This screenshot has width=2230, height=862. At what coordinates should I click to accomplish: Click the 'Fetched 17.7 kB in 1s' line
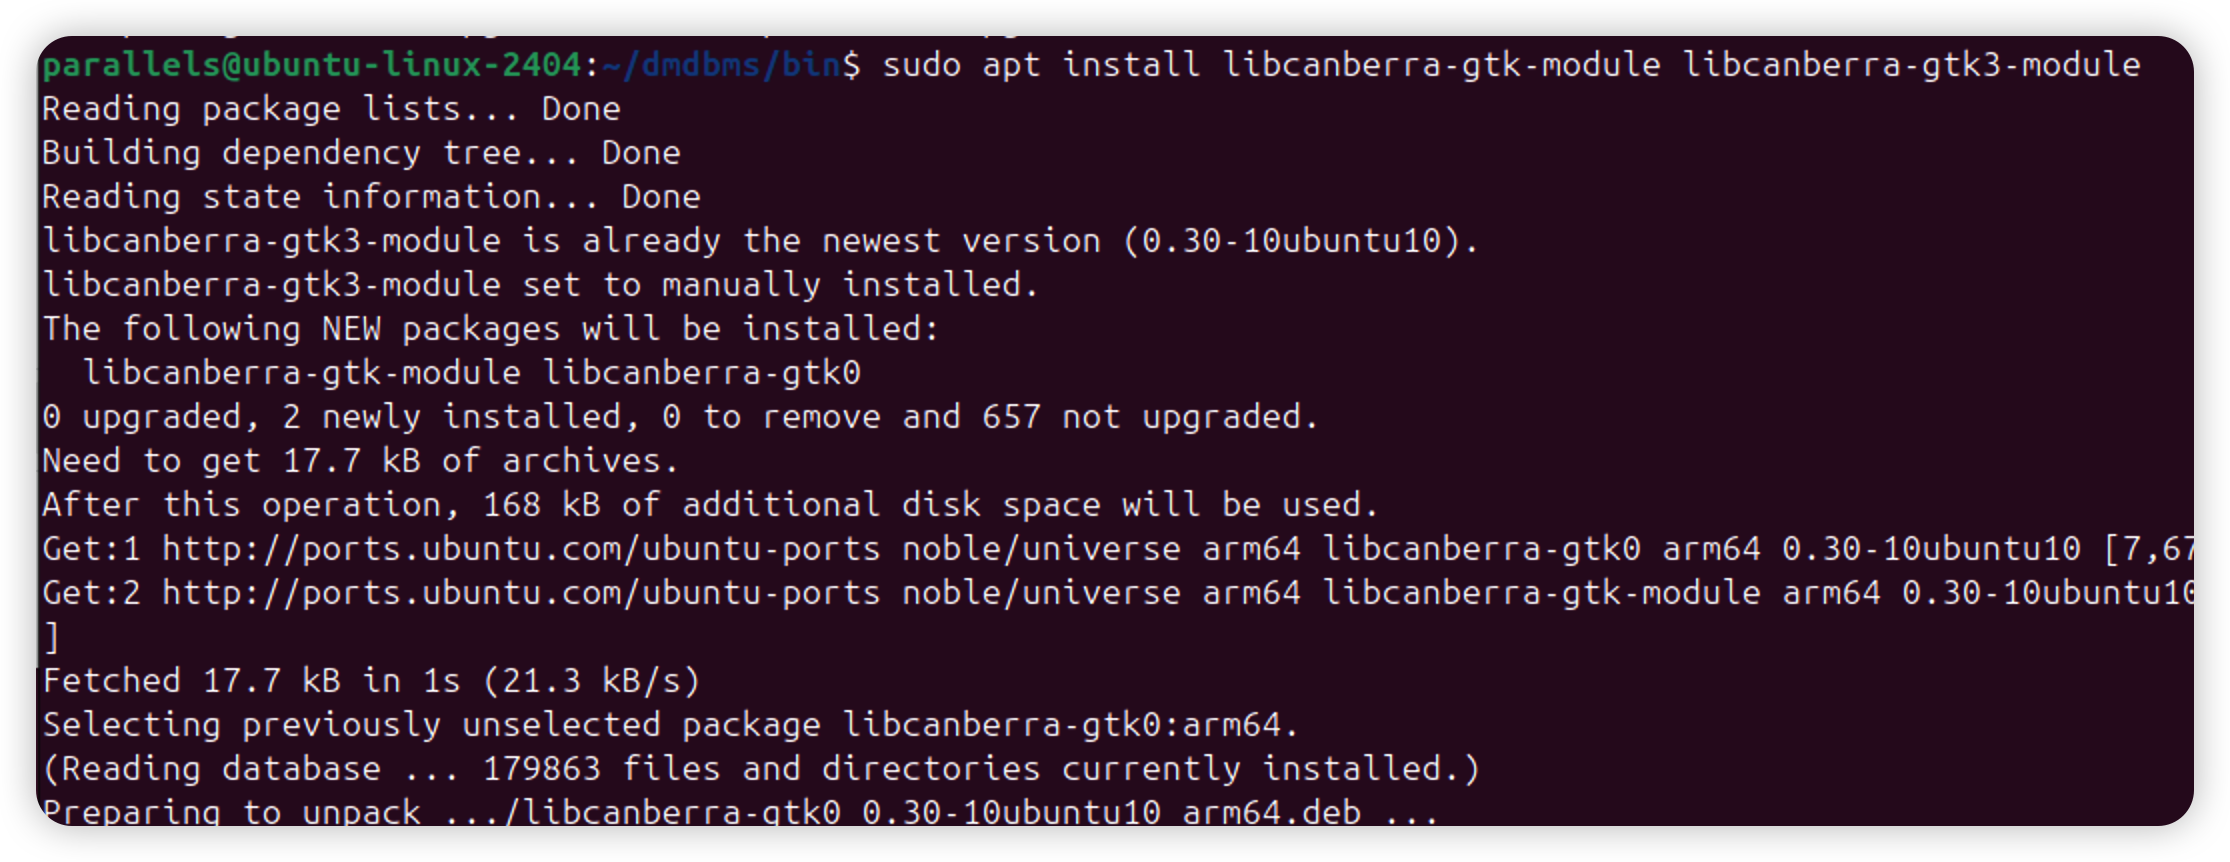pos(371,681)
